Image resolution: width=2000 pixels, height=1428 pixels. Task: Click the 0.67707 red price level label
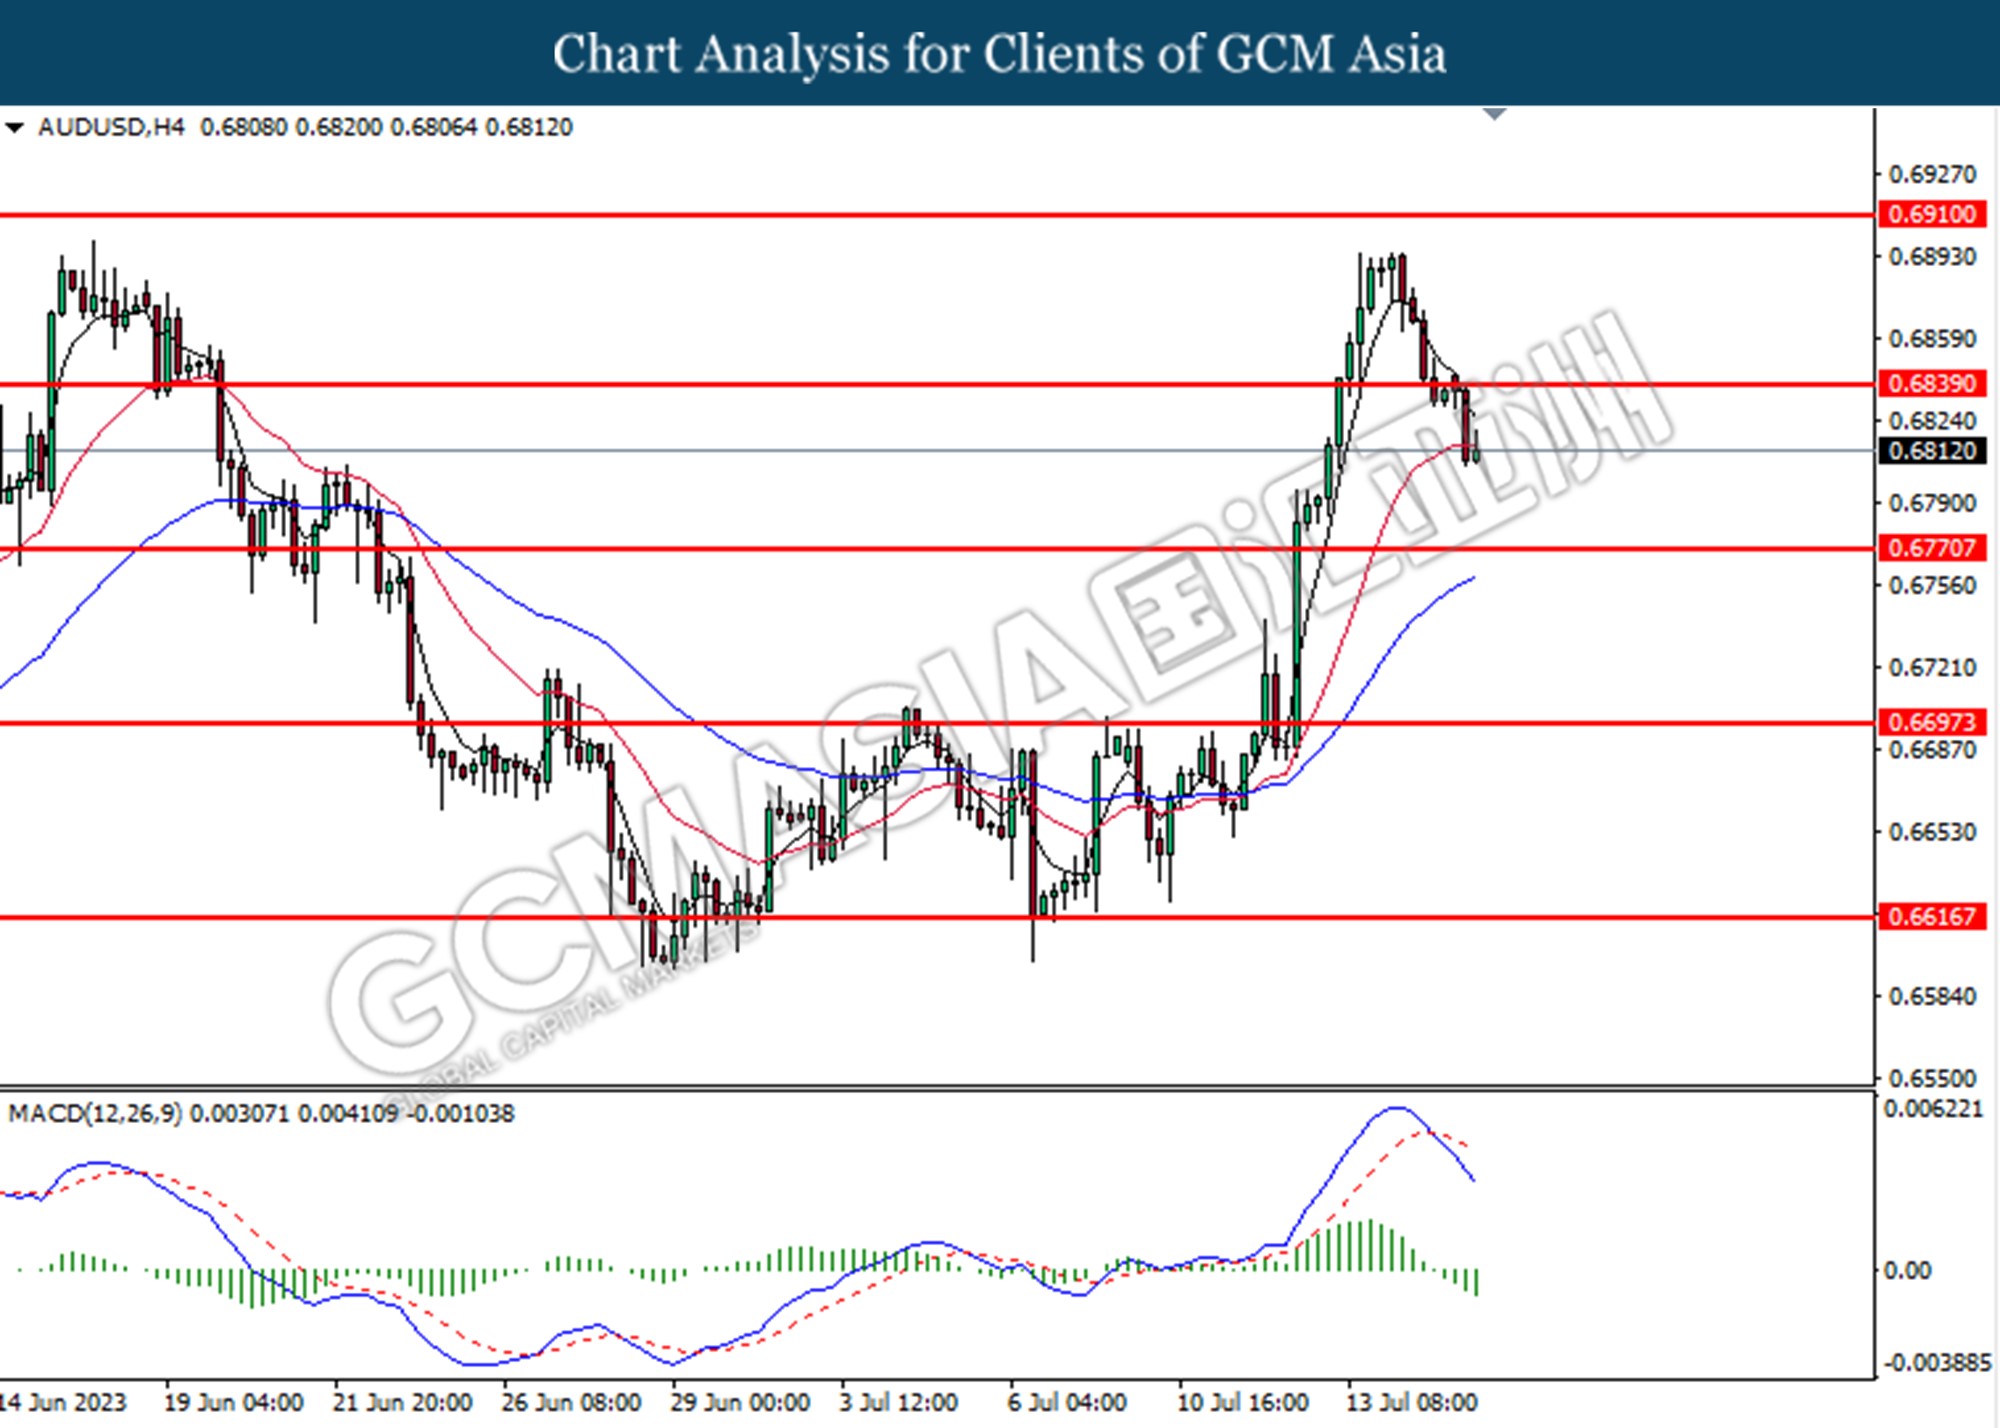click(x=1932, y=548)
